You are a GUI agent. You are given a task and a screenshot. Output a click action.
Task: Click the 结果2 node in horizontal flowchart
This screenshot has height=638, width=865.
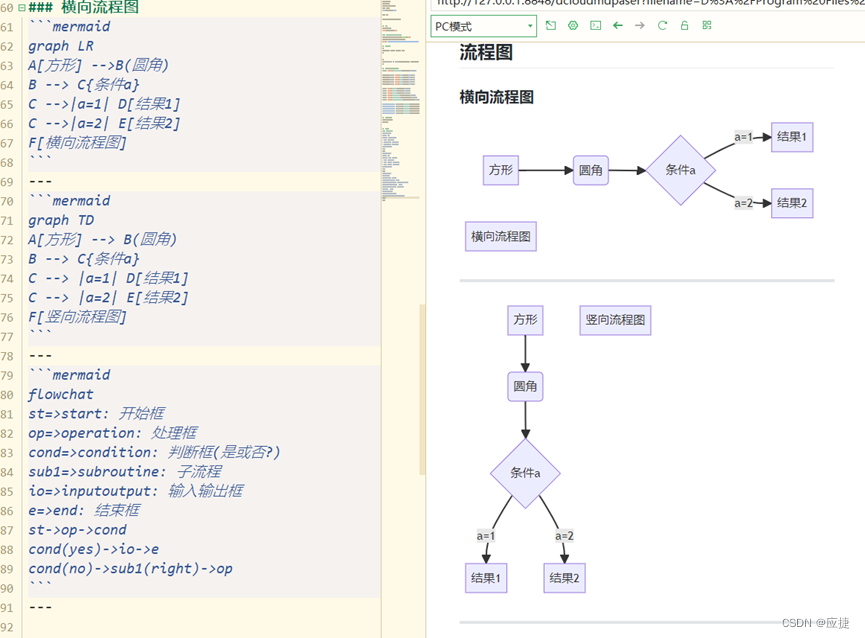click(792, 203)
